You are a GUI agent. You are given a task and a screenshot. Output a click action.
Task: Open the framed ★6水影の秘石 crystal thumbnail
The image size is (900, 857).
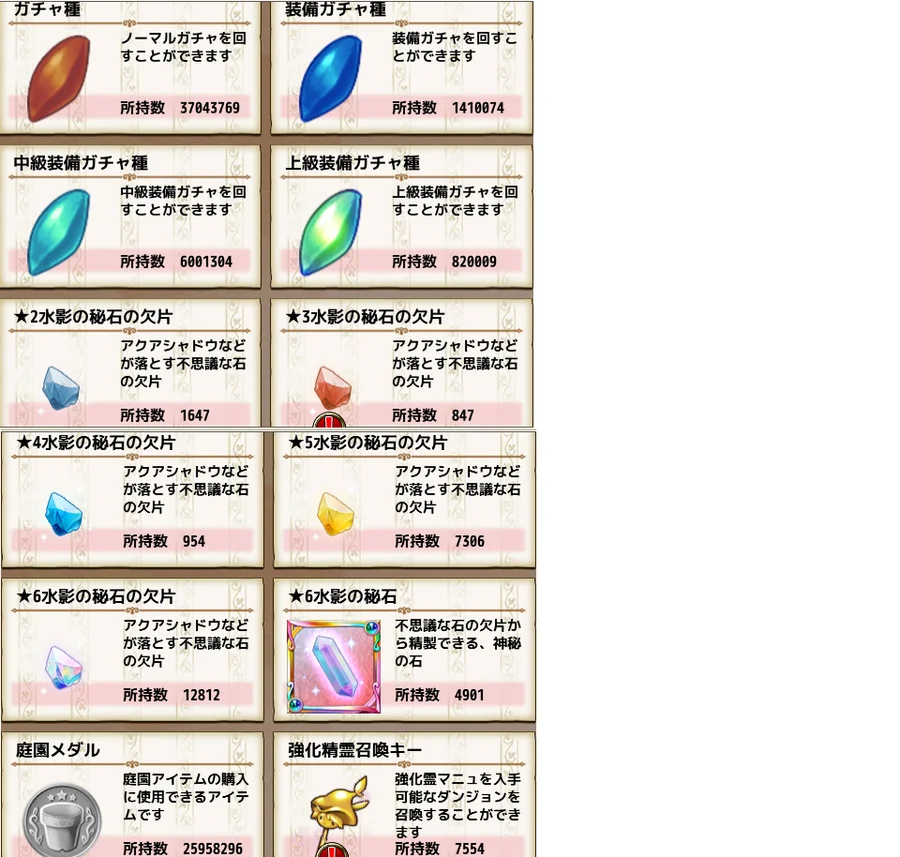(334, 666)
